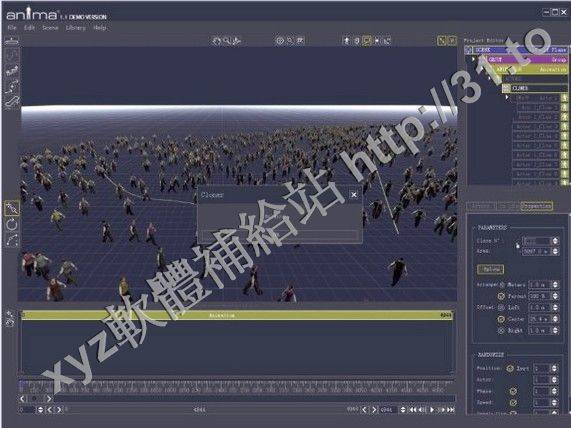Viewport: 571px width, 428px height.
Task: Click the yellow button in Parameters section
Action: 490,269
